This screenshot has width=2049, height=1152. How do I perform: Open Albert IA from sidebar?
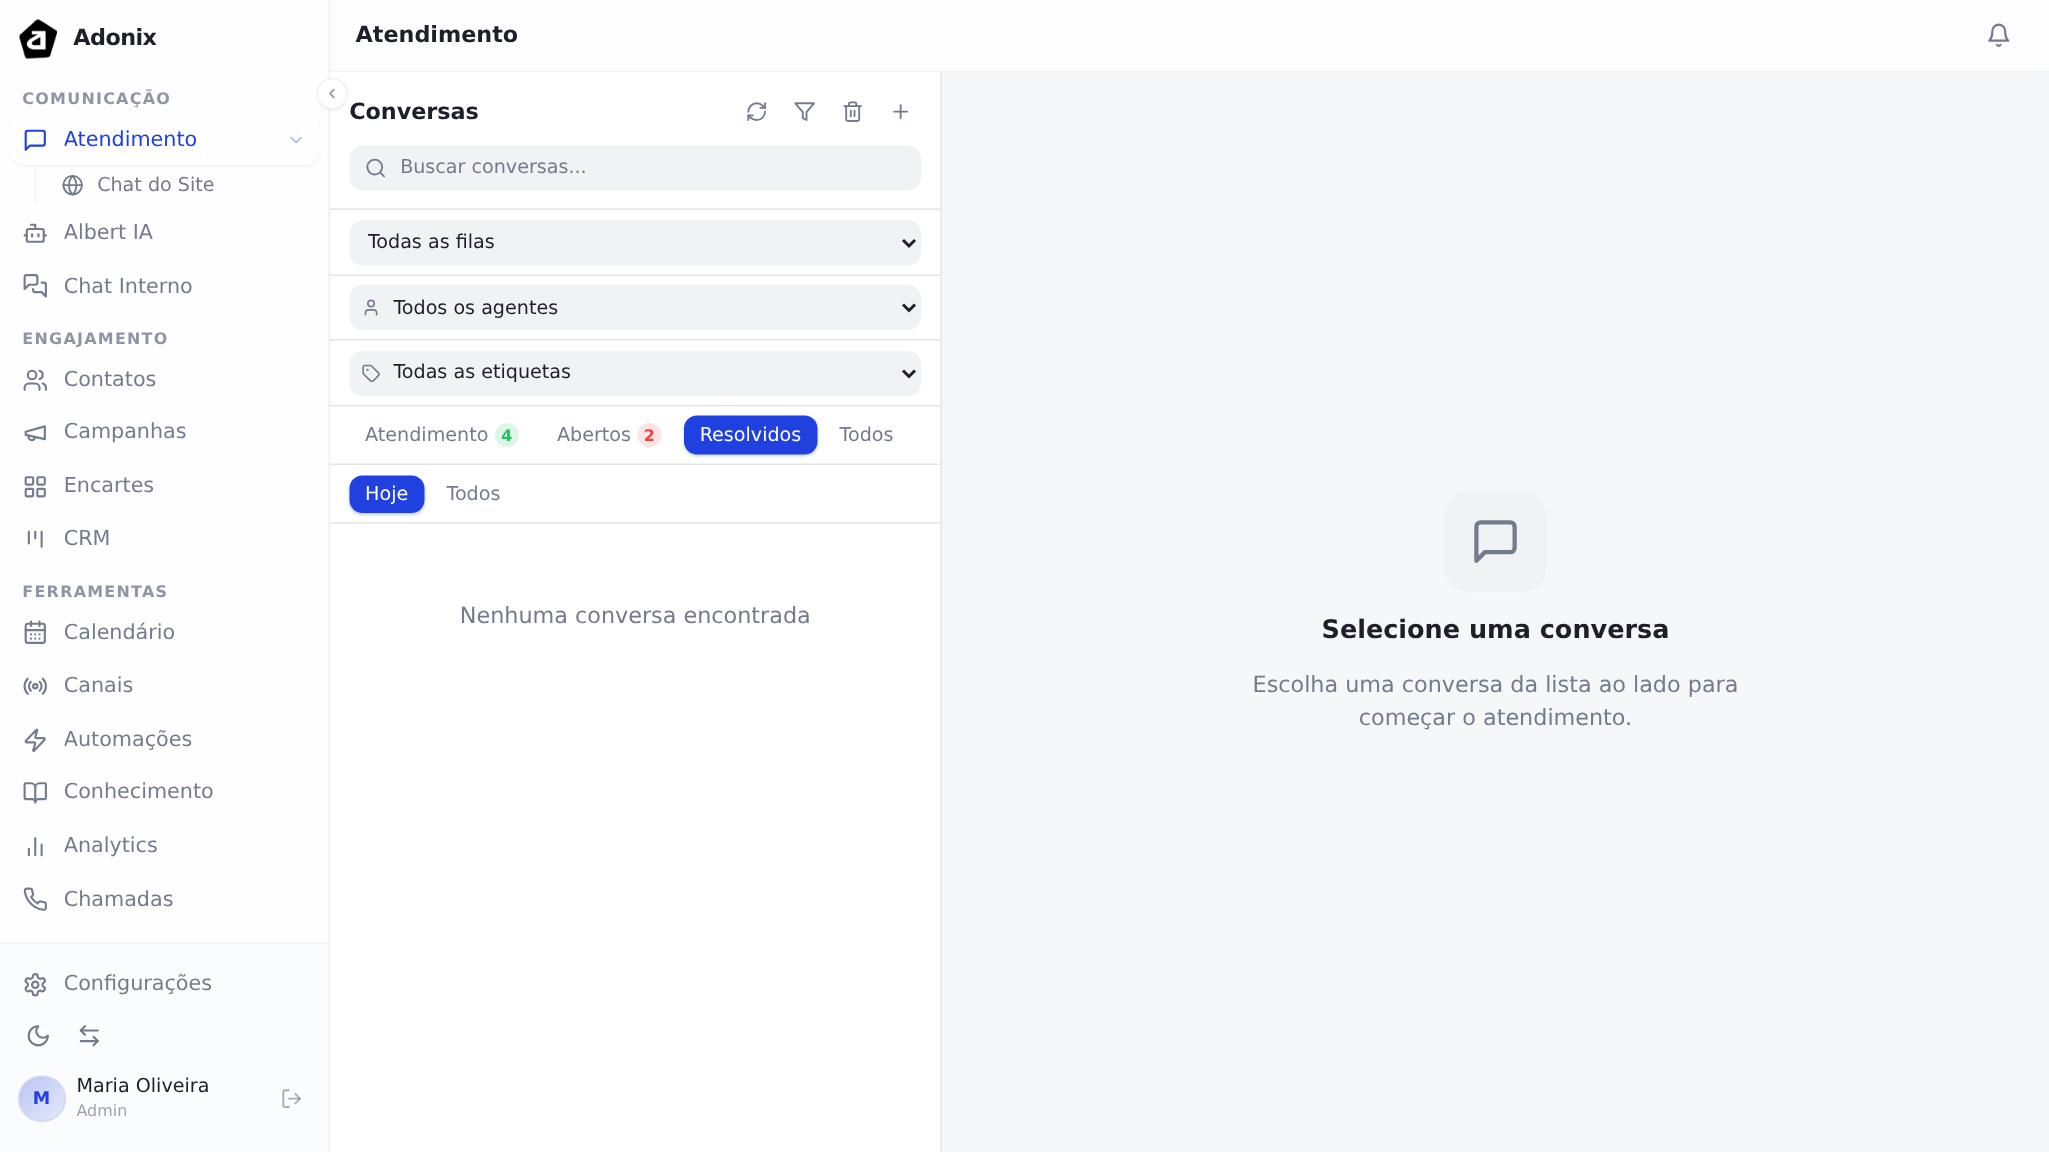[x=108, y=233]
